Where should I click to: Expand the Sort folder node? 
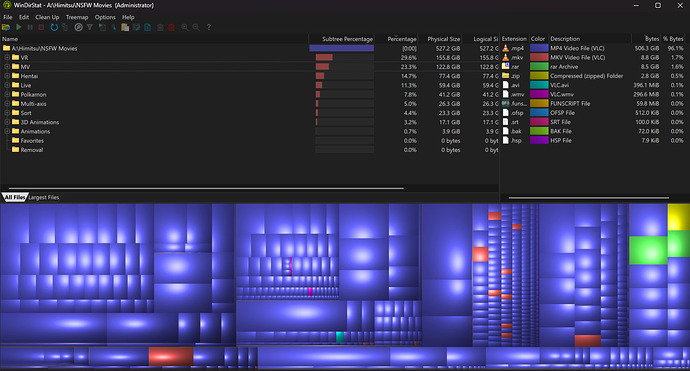coord(7,113)
